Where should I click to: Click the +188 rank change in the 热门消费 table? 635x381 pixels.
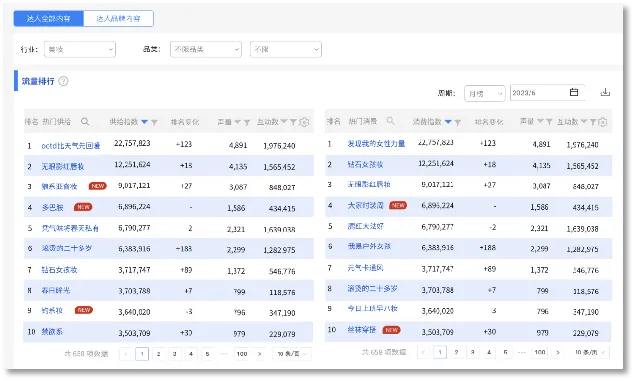pyautogui.click(x=487, y=247)
